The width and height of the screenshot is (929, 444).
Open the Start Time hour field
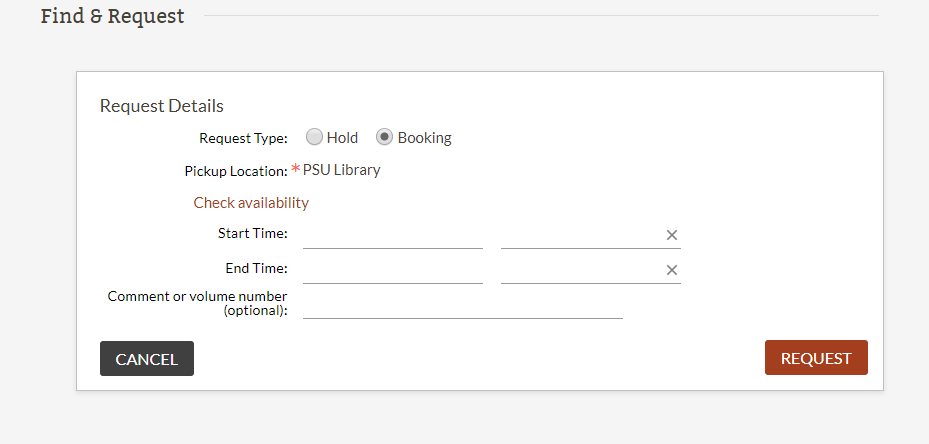coord(582,235)
